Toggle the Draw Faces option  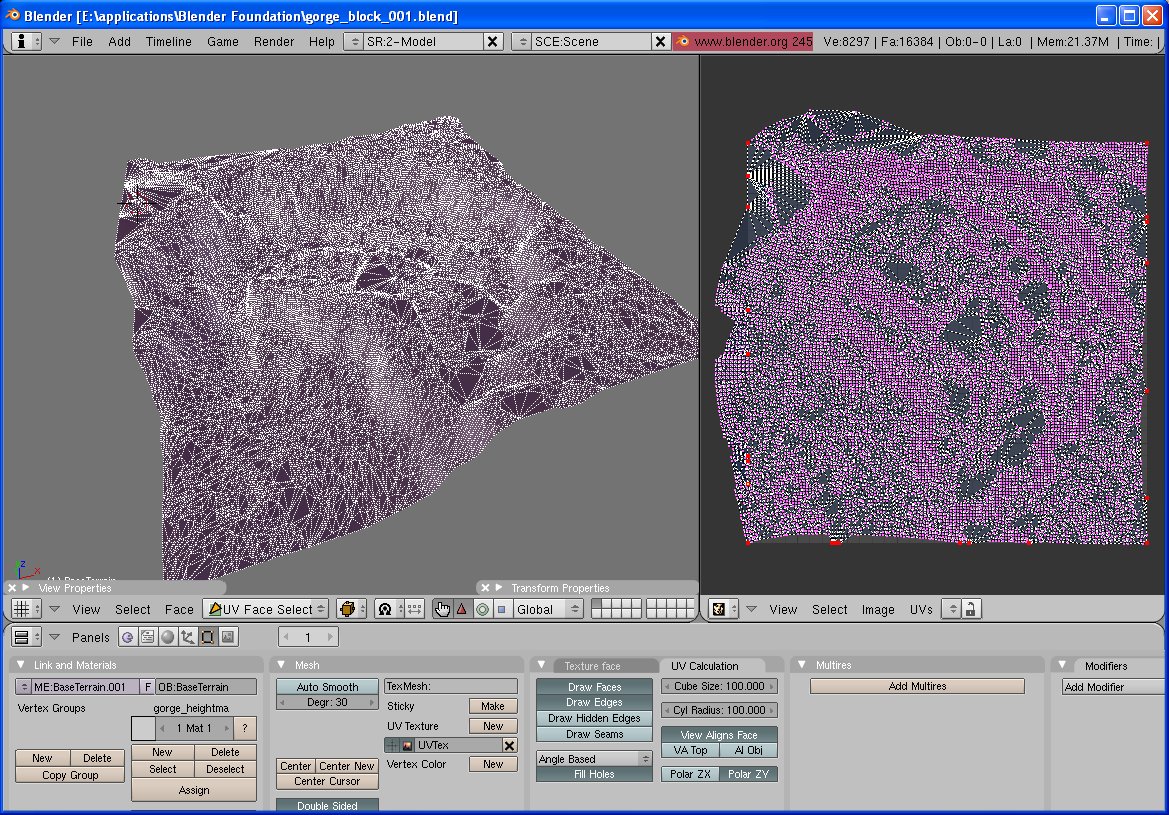point(594,687)
